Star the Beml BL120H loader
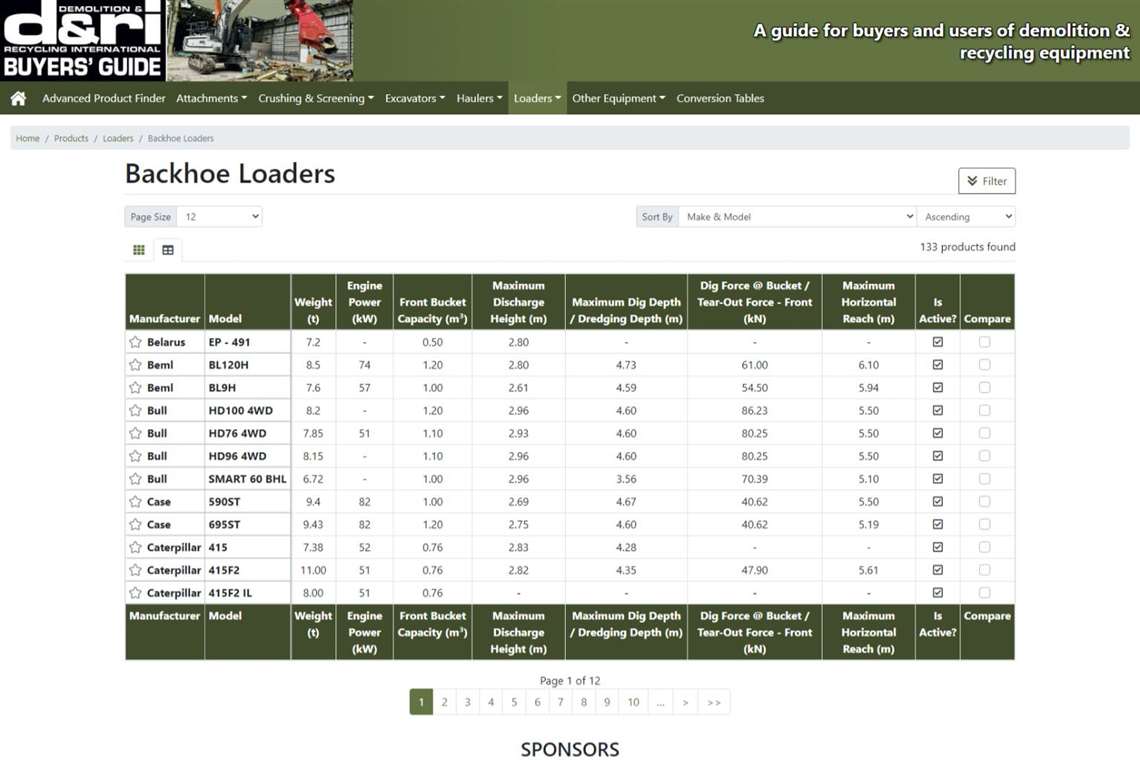 135,364
